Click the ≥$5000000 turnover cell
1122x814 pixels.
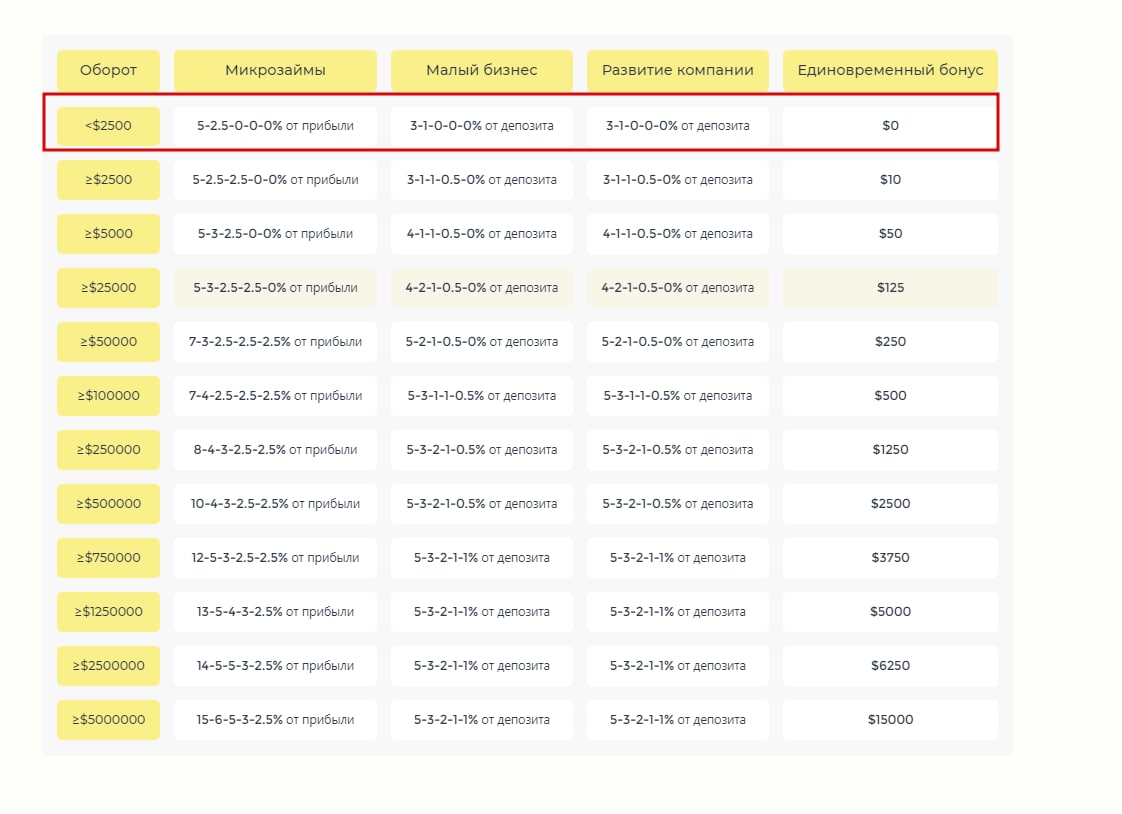pyautogui.click(x=108, y=720)
